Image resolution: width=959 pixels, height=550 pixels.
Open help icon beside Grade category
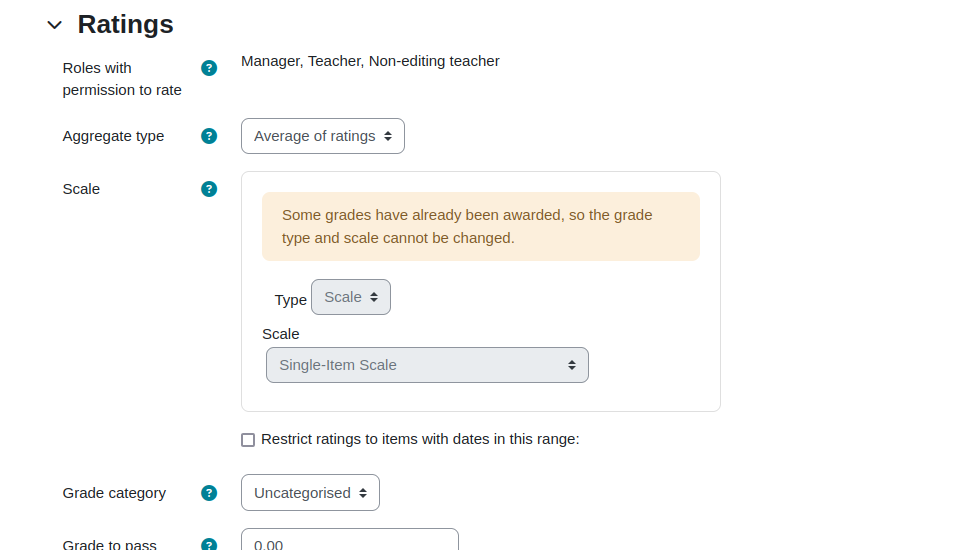click(x=209, y=493)
